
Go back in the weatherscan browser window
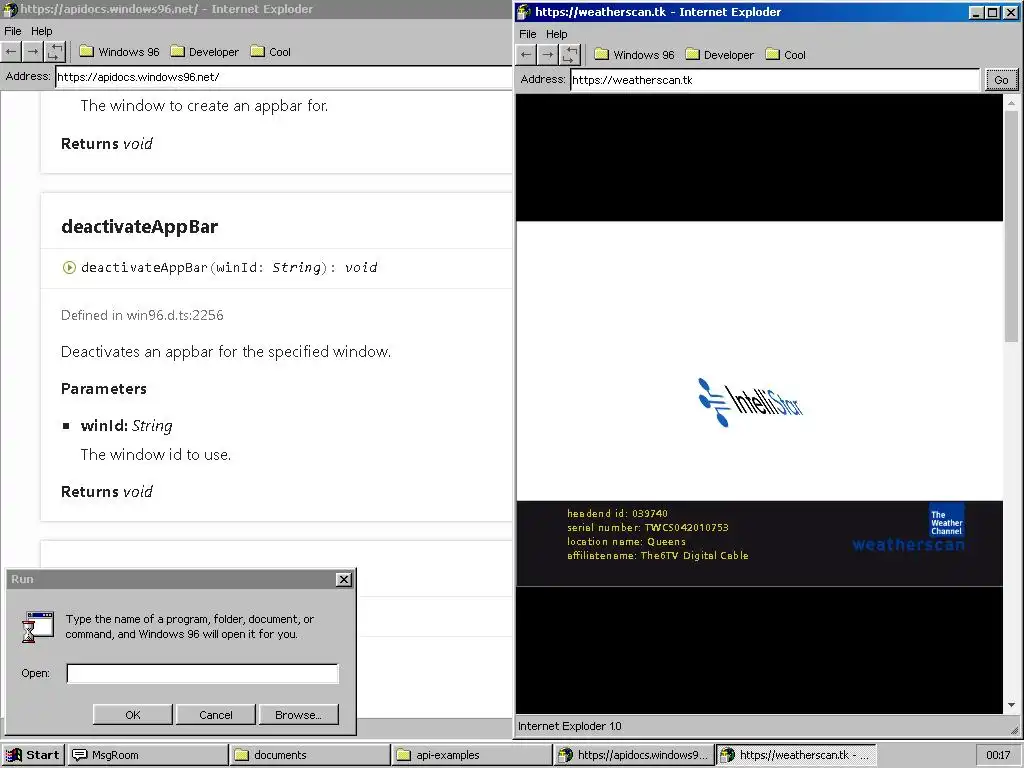(x=526, y=55)
